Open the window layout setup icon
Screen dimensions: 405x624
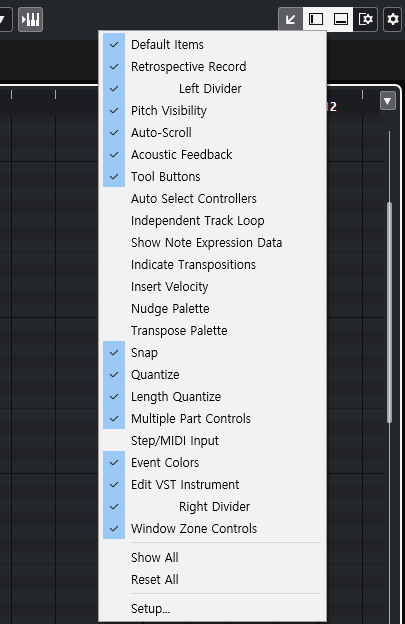tap(365, 19)
